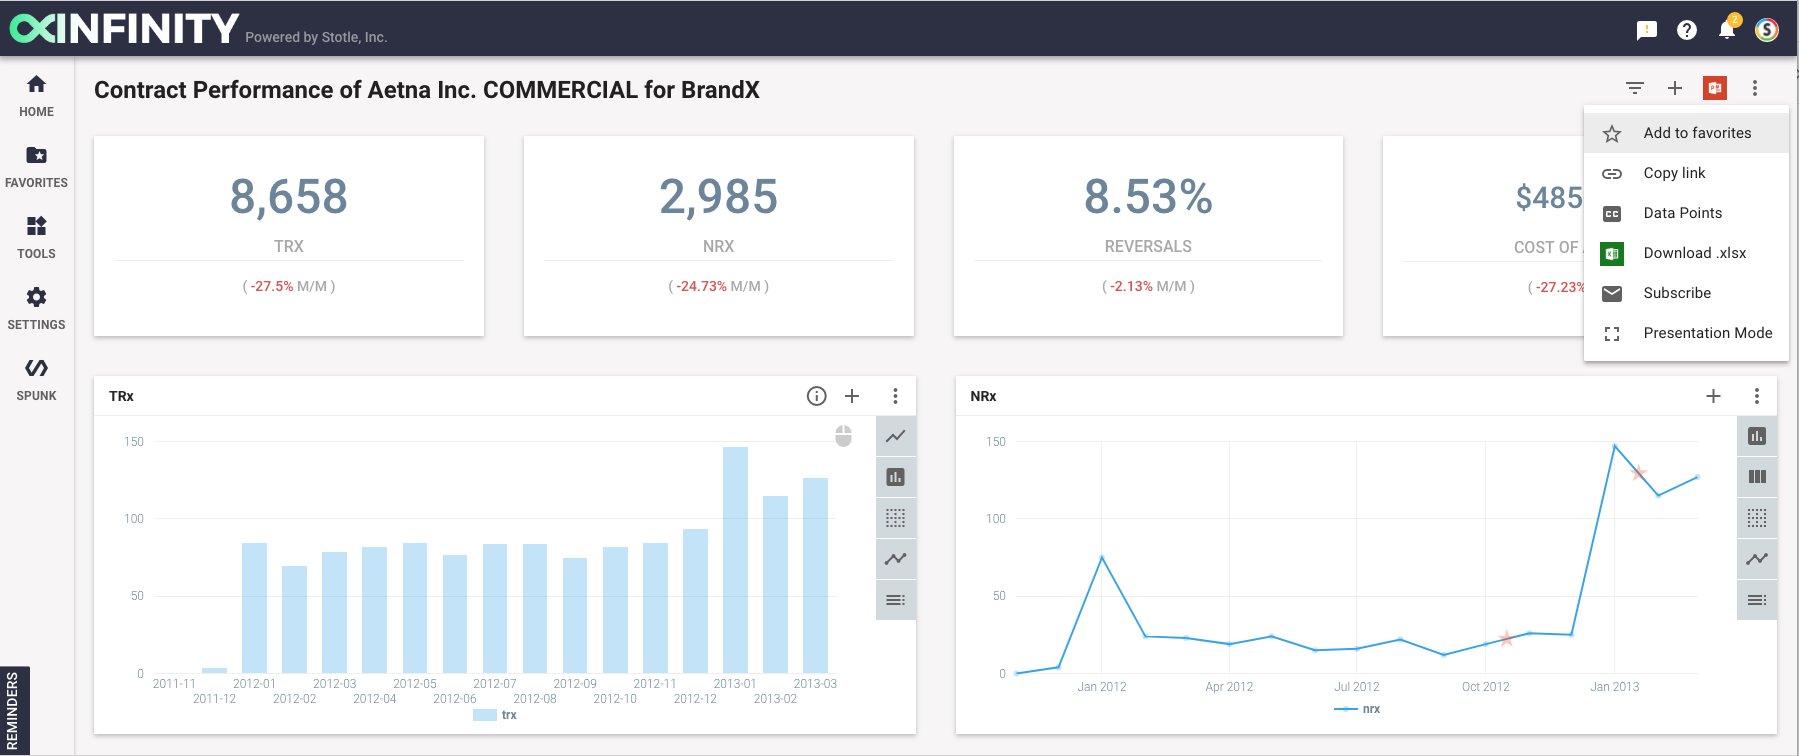This screenshot has height=756, width=1799.
Task: Switch TRx chart to trend line with markers
Action: (x=896, y=559)
